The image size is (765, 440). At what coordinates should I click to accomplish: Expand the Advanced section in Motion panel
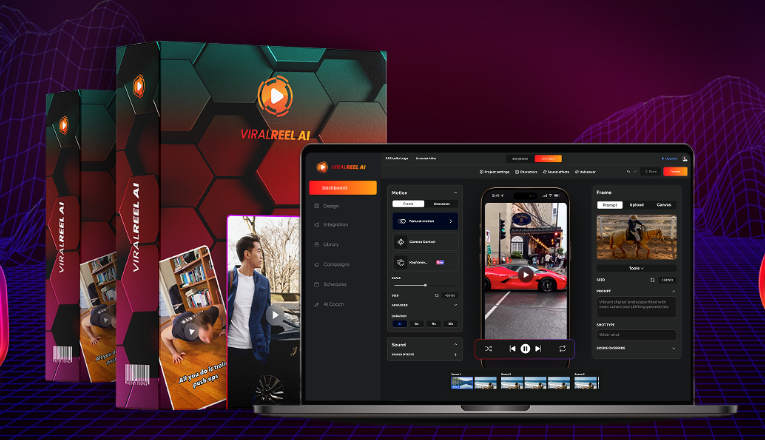tap(455, 305)
